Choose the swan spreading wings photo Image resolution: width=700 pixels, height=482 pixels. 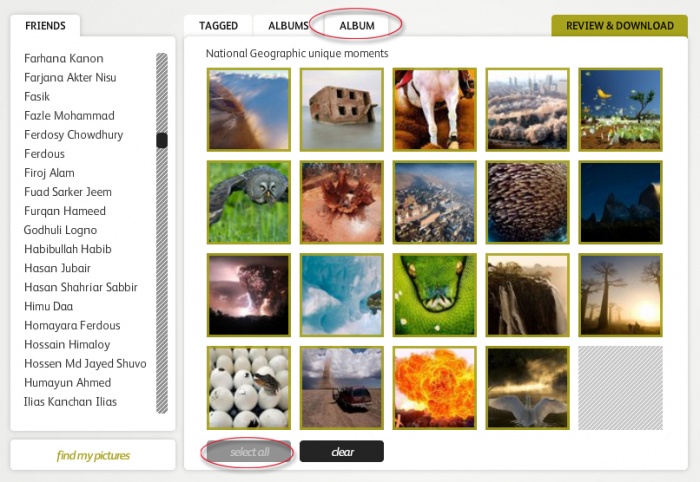click(527, 388)
